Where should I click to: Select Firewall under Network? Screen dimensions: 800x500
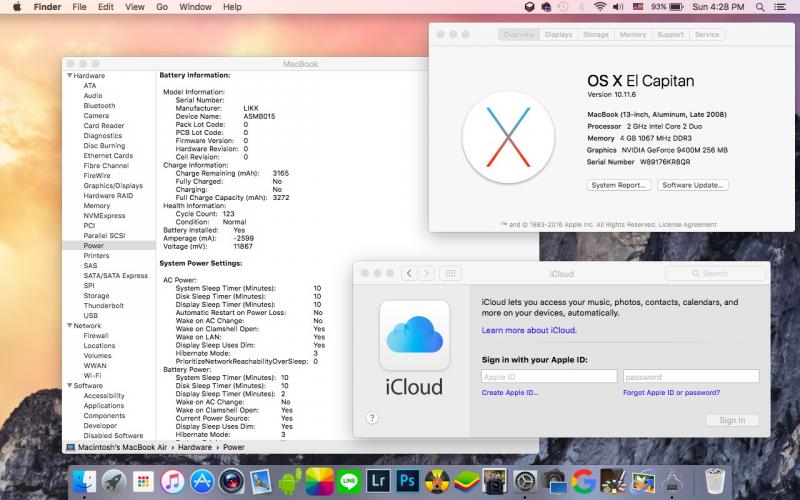(95, 336)
